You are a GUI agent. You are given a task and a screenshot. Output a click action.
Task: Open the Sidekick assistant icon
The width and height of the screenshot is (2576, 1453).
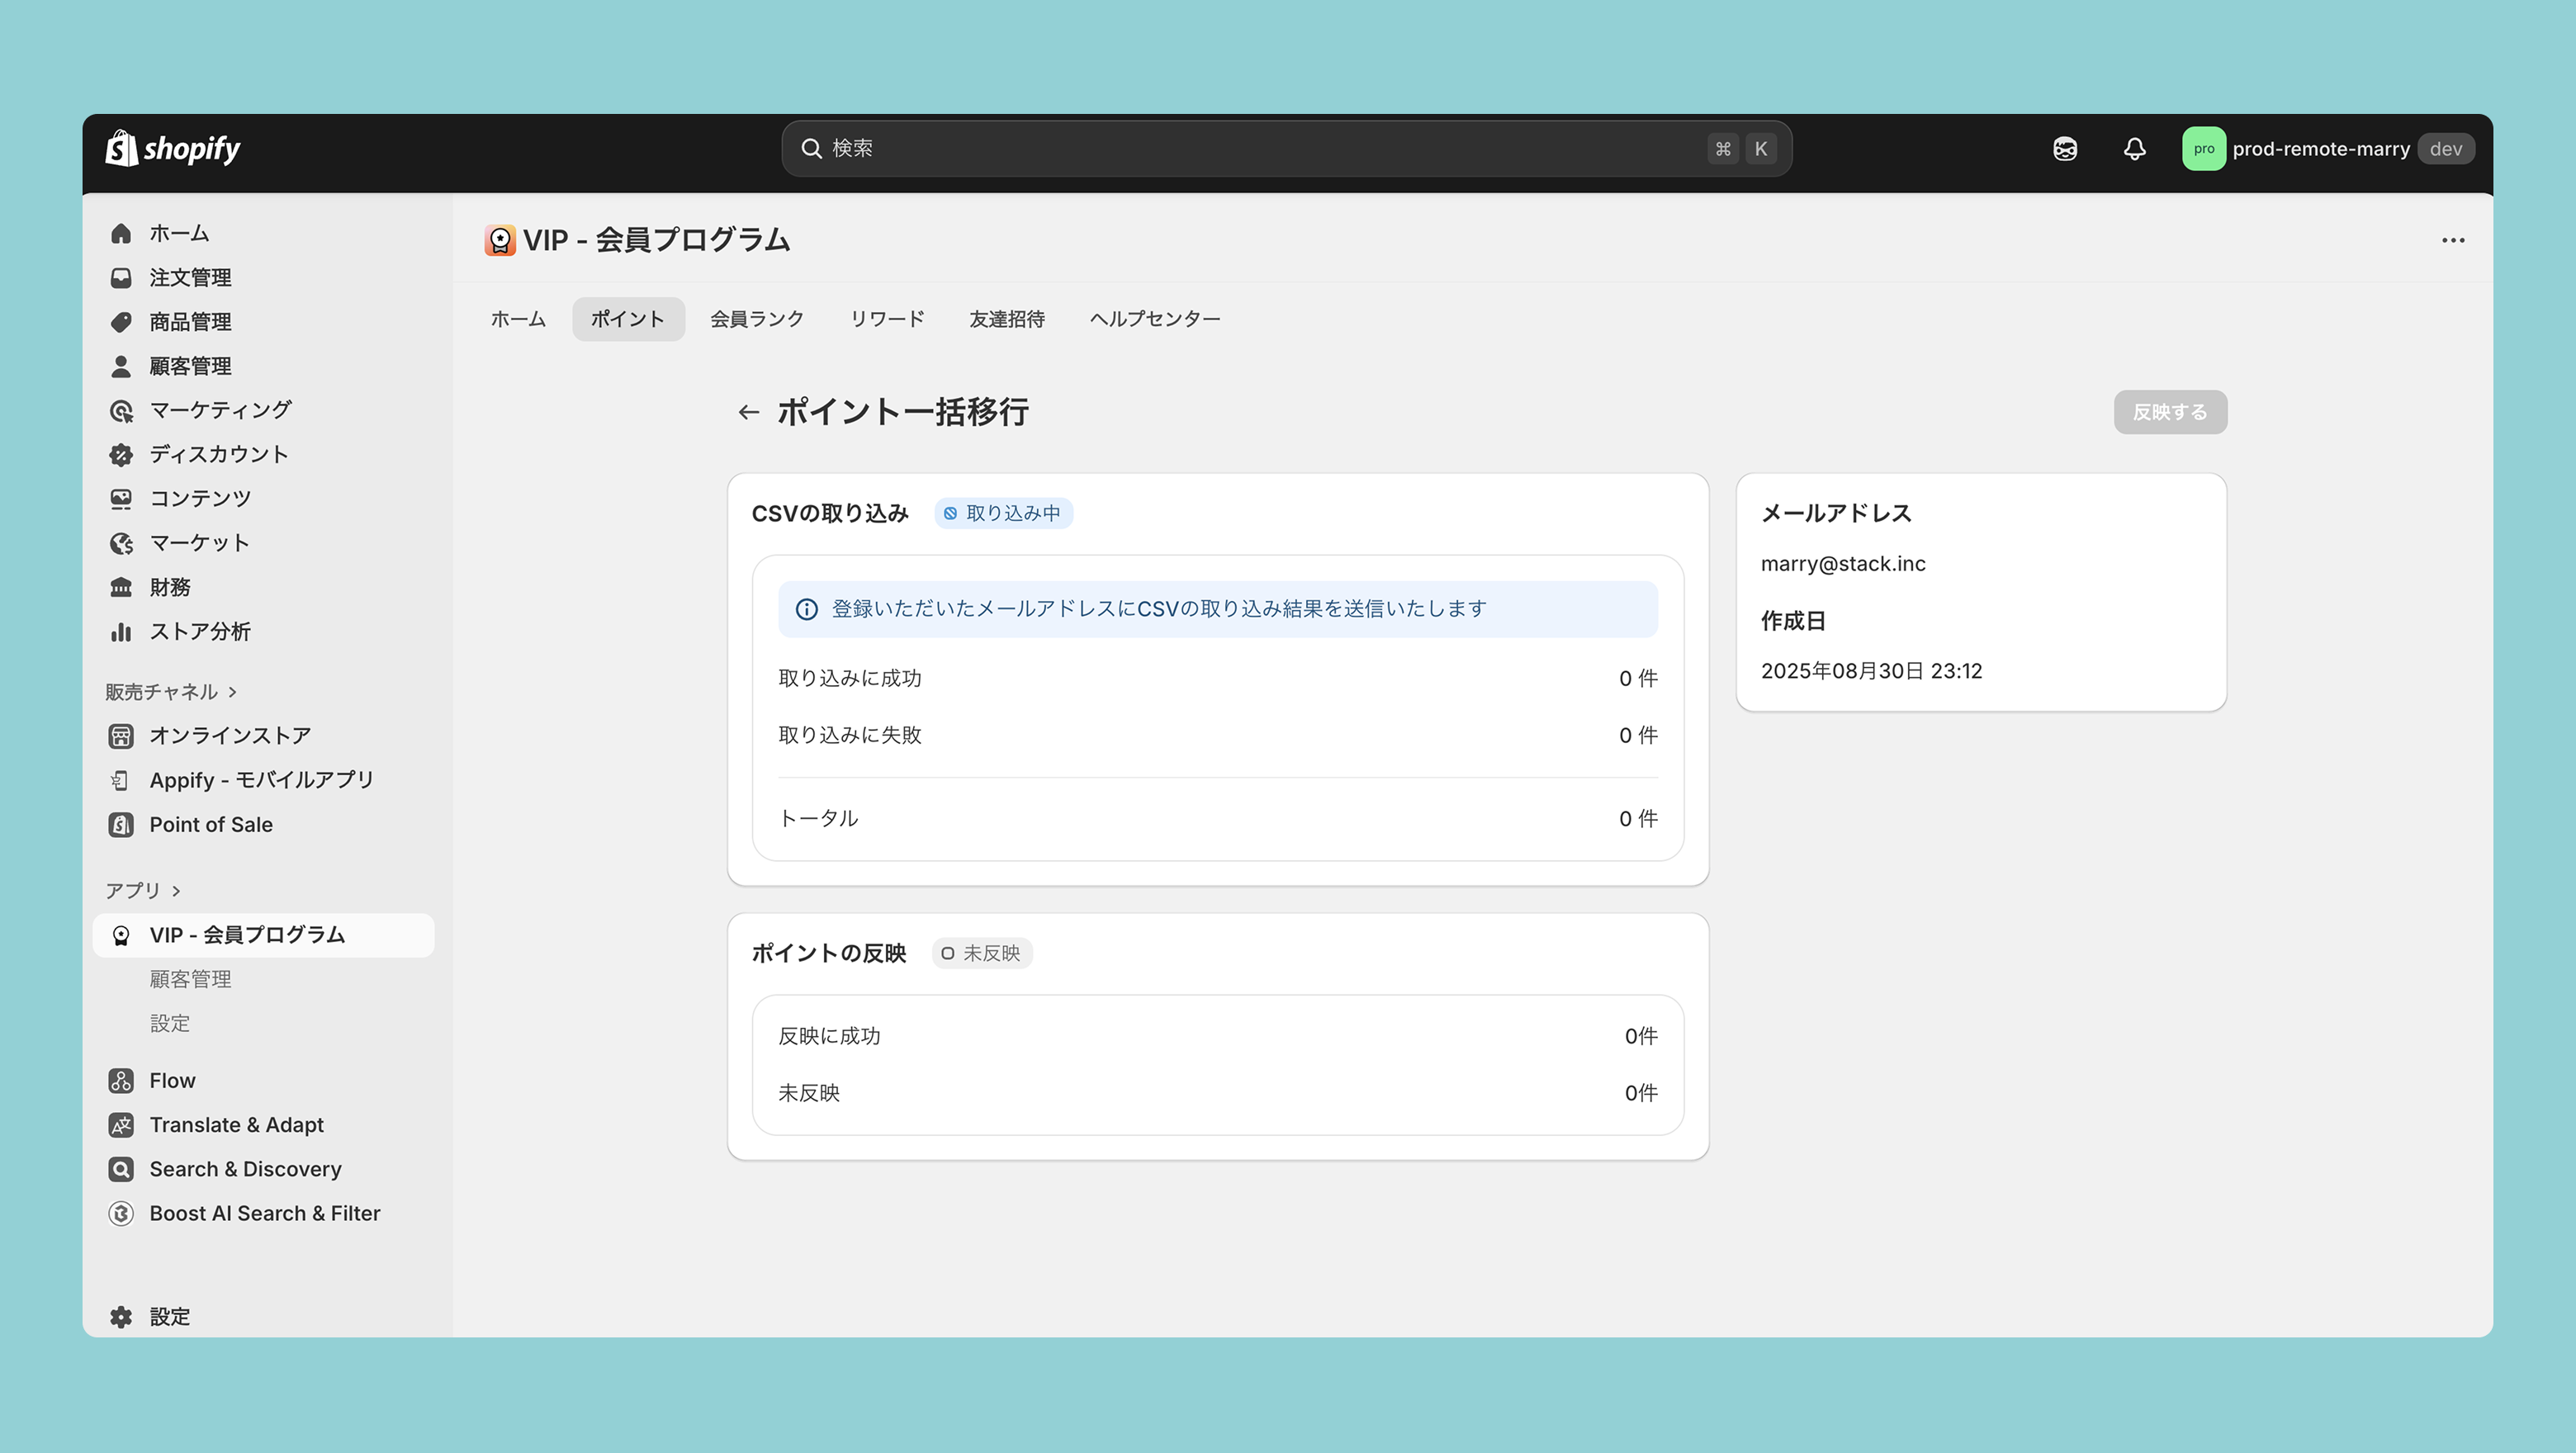tap(2065, 149)
